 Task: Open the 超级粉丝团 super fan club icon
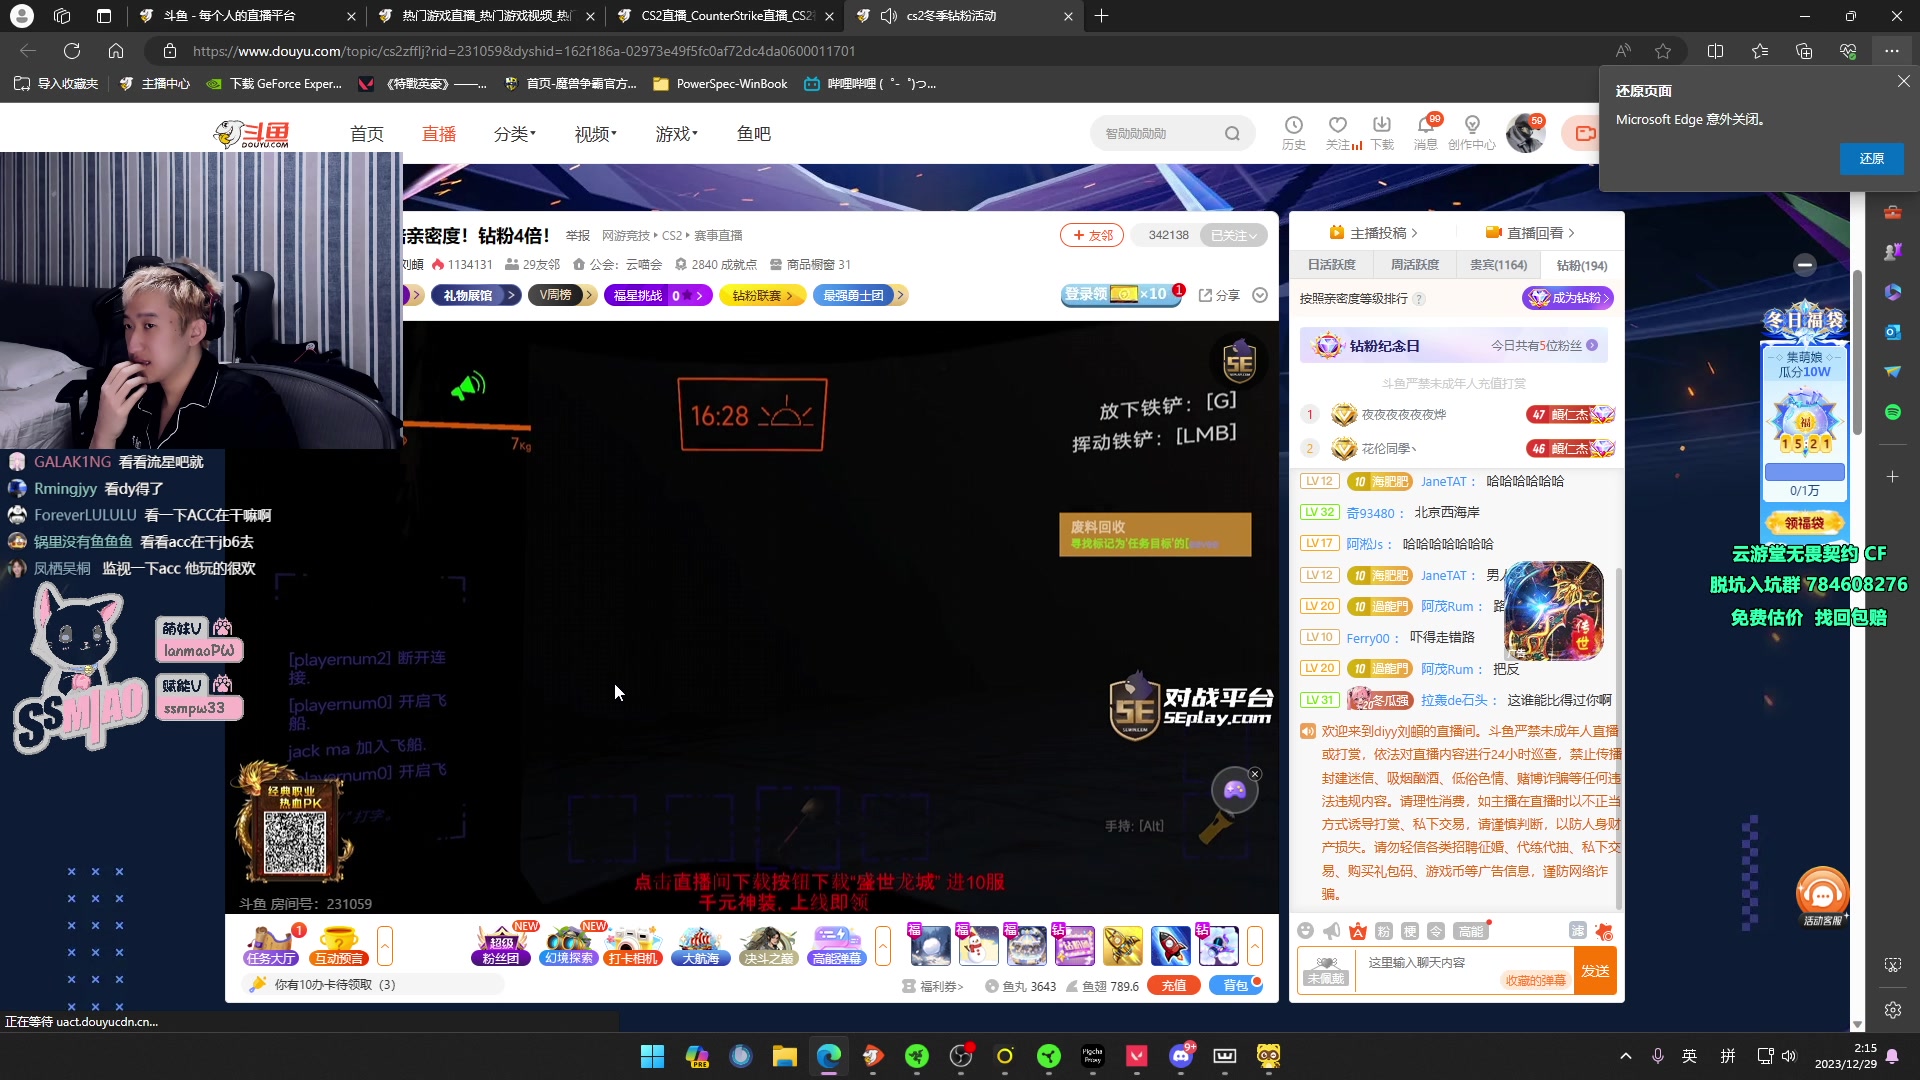click(501, 945)
